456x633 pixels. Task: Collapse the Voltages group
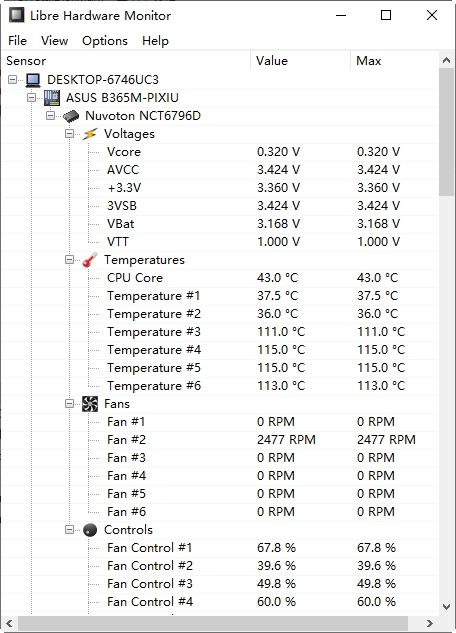[69, 134]
